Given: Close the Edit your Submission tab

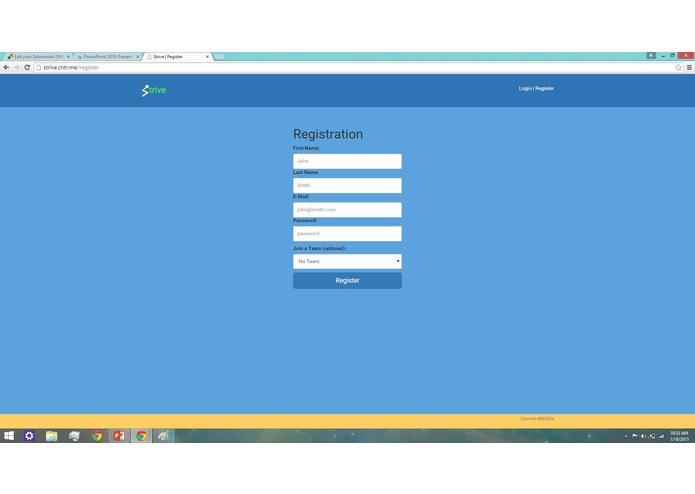Looking at the screenshot, I should [x=68, y=57].
